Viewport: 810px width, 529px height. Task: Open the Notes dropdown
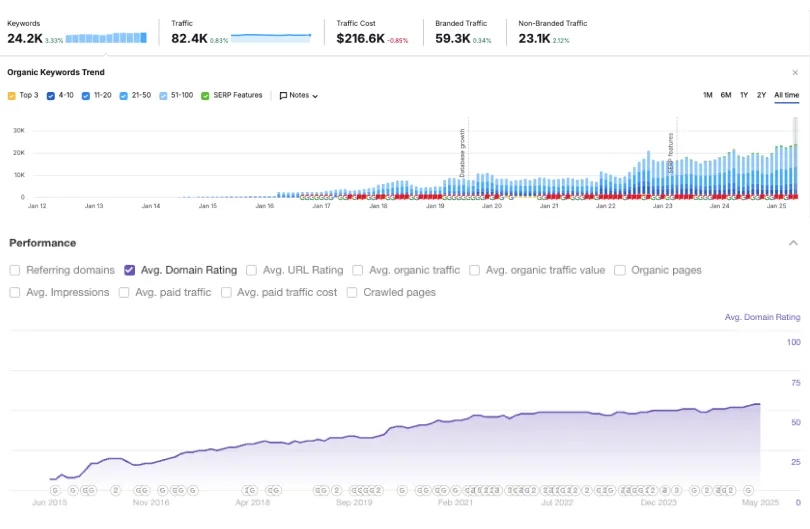[299, 96]
